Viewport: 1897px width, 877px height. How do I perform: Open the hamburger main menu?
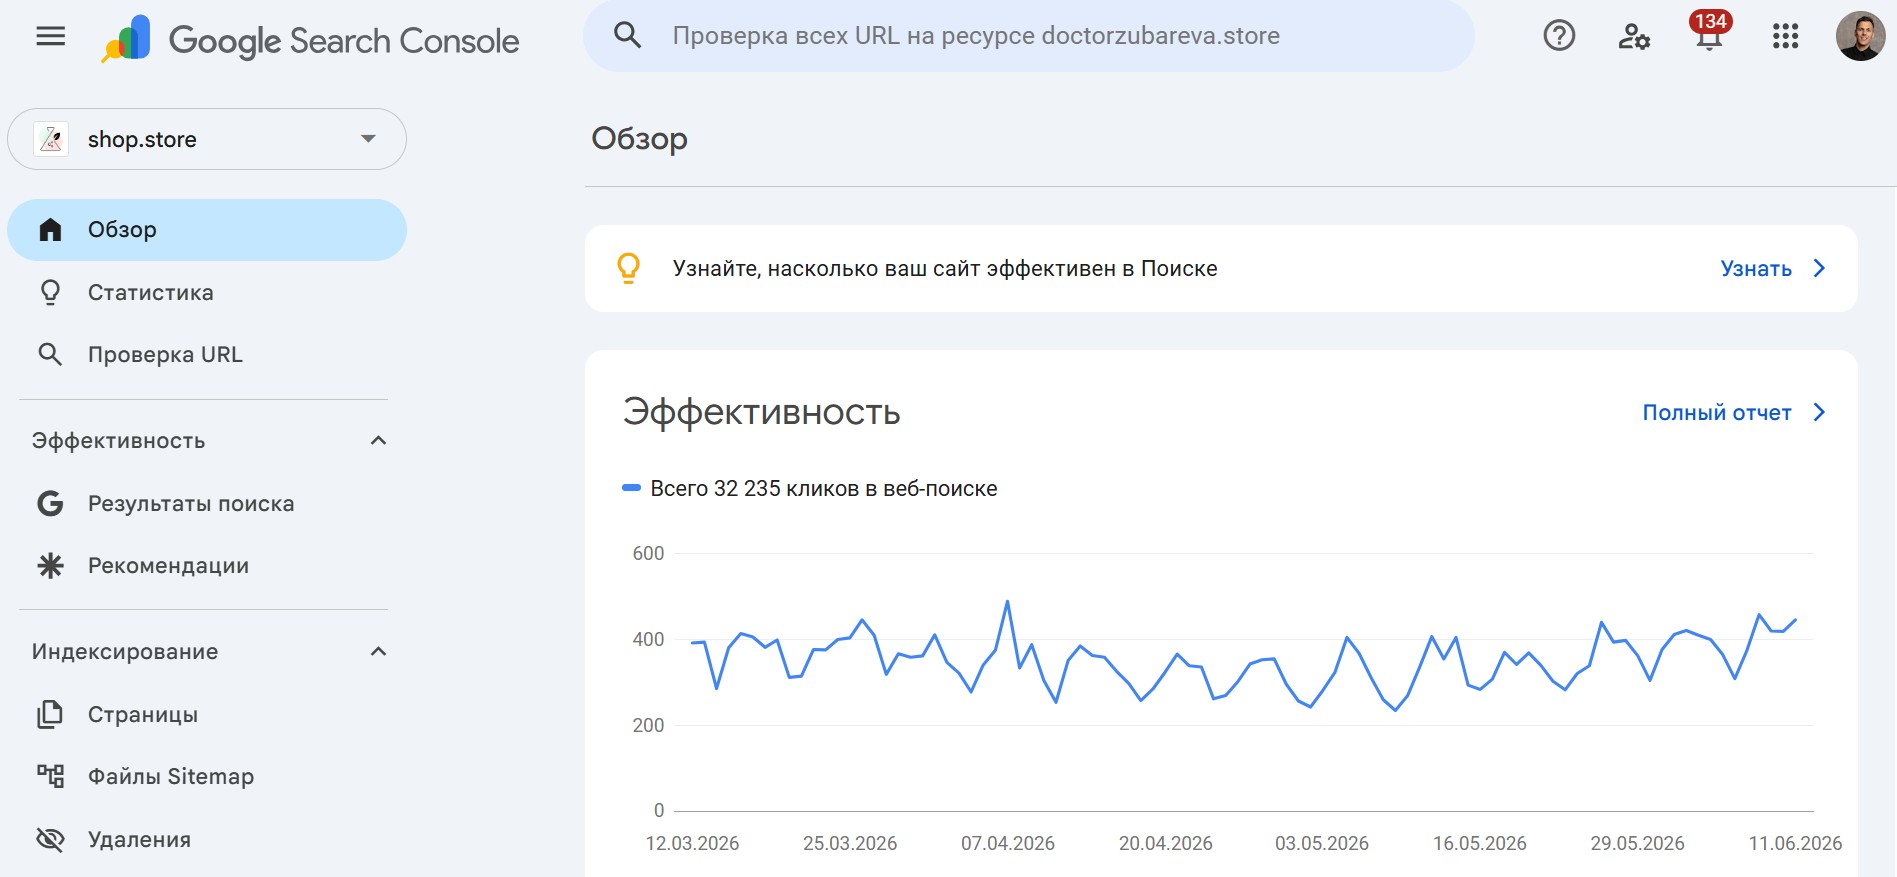tap(50, 37)
